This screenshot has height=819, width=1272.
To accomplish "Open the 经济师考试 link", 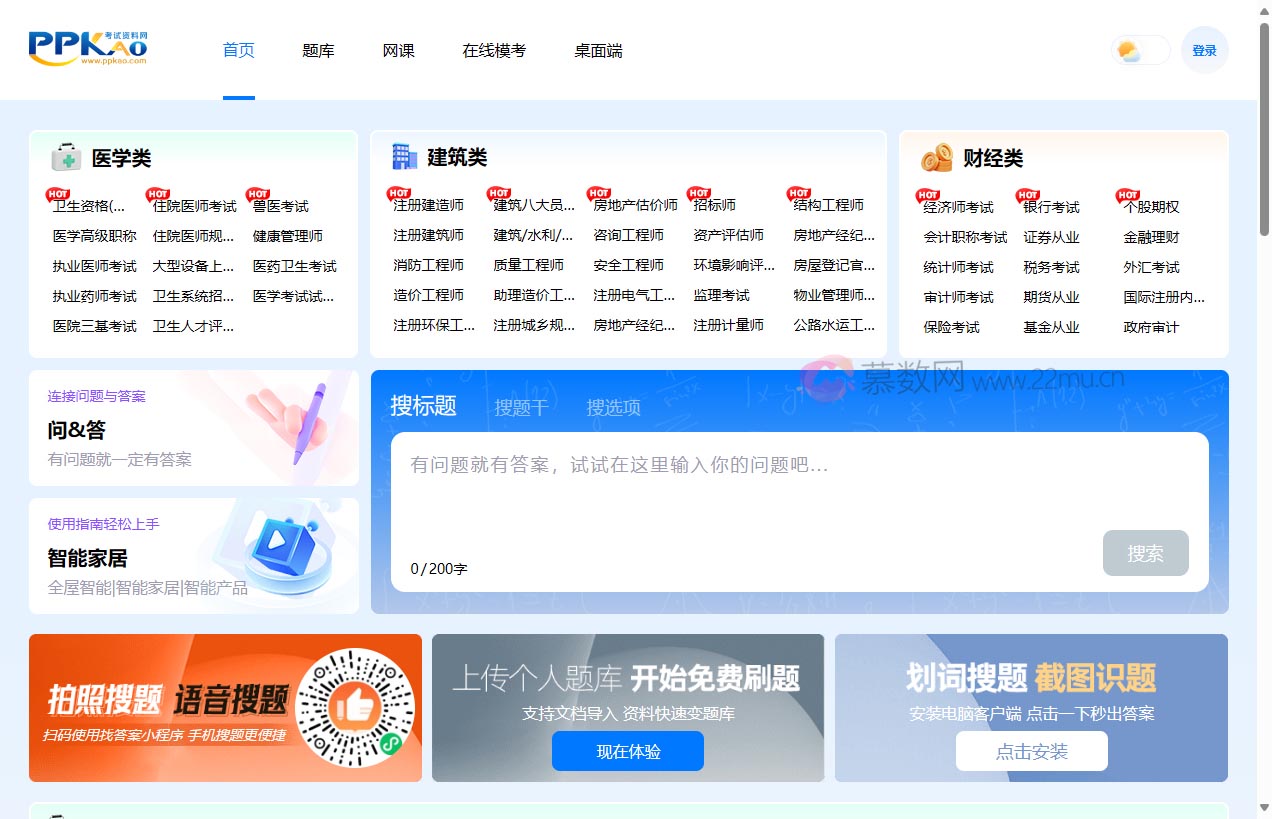I will 957,206.
